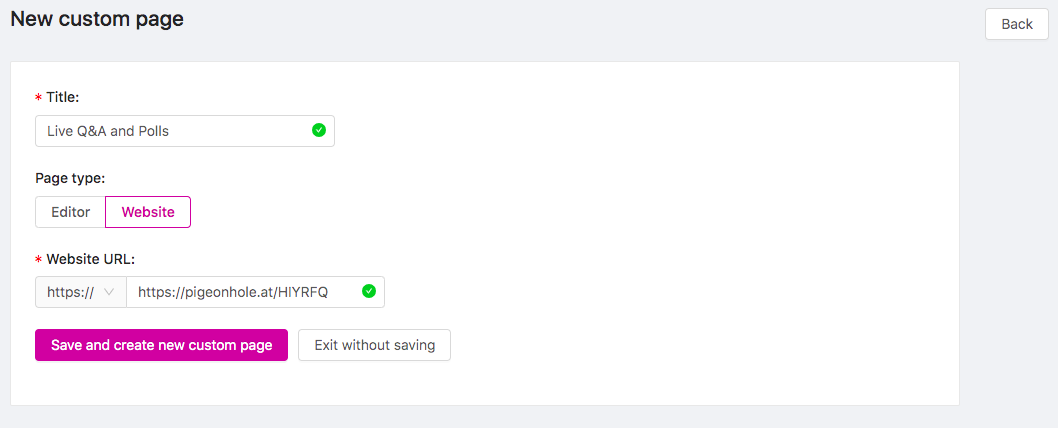
Task: Focus the Website URL input containing pigeonhole.at
Action: [256, 292]
